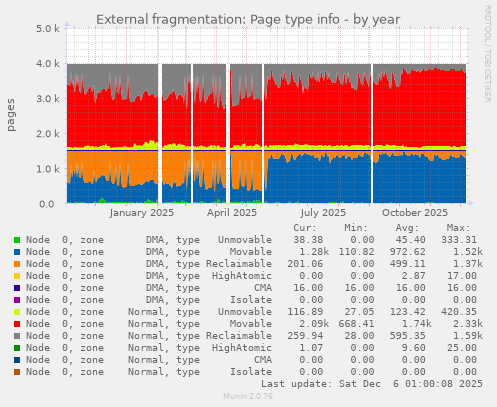The height and width of the screenshot is (407, 497).
Task: Click DMA Movable max value 1.52k
Action: point(468,252)
